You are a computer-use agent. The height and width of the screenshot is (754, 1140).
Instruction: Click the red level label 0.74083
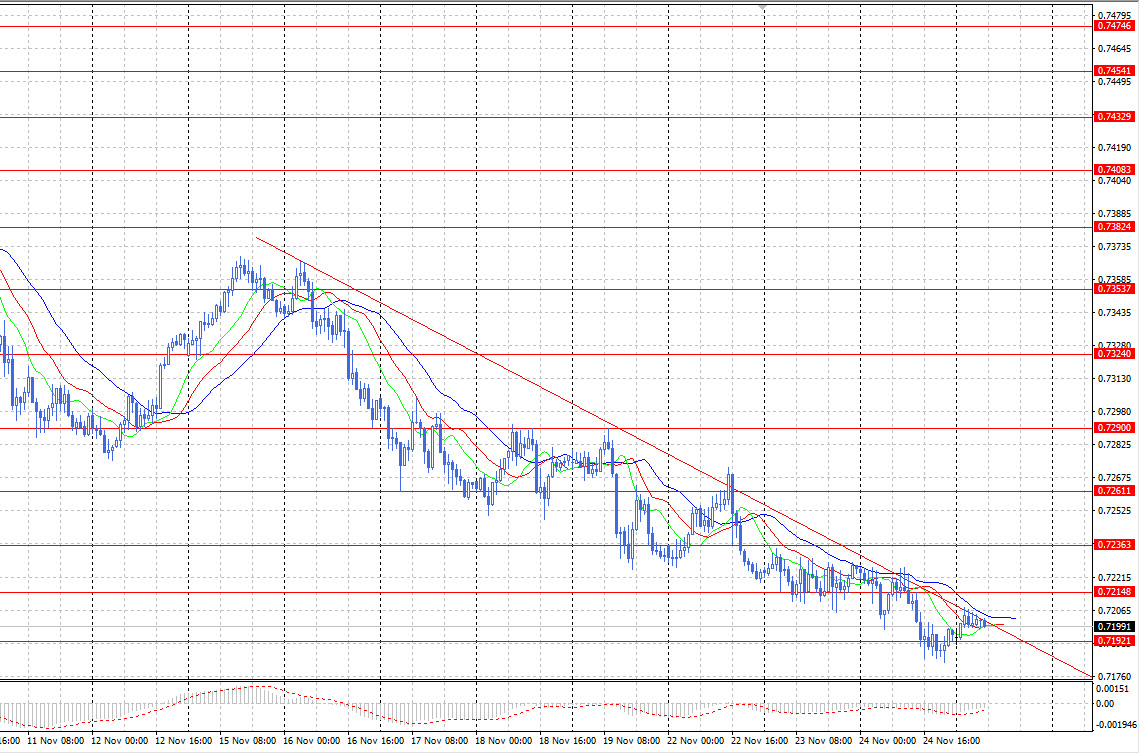coord(1114,170)
